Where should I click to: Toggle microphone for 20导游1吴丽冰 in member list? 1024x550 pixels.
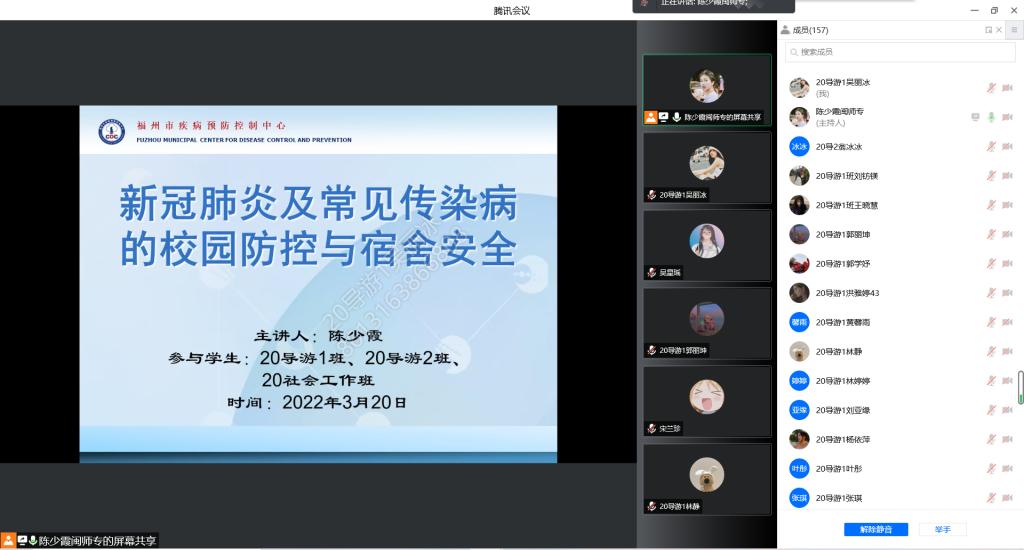tap(991, 88)
